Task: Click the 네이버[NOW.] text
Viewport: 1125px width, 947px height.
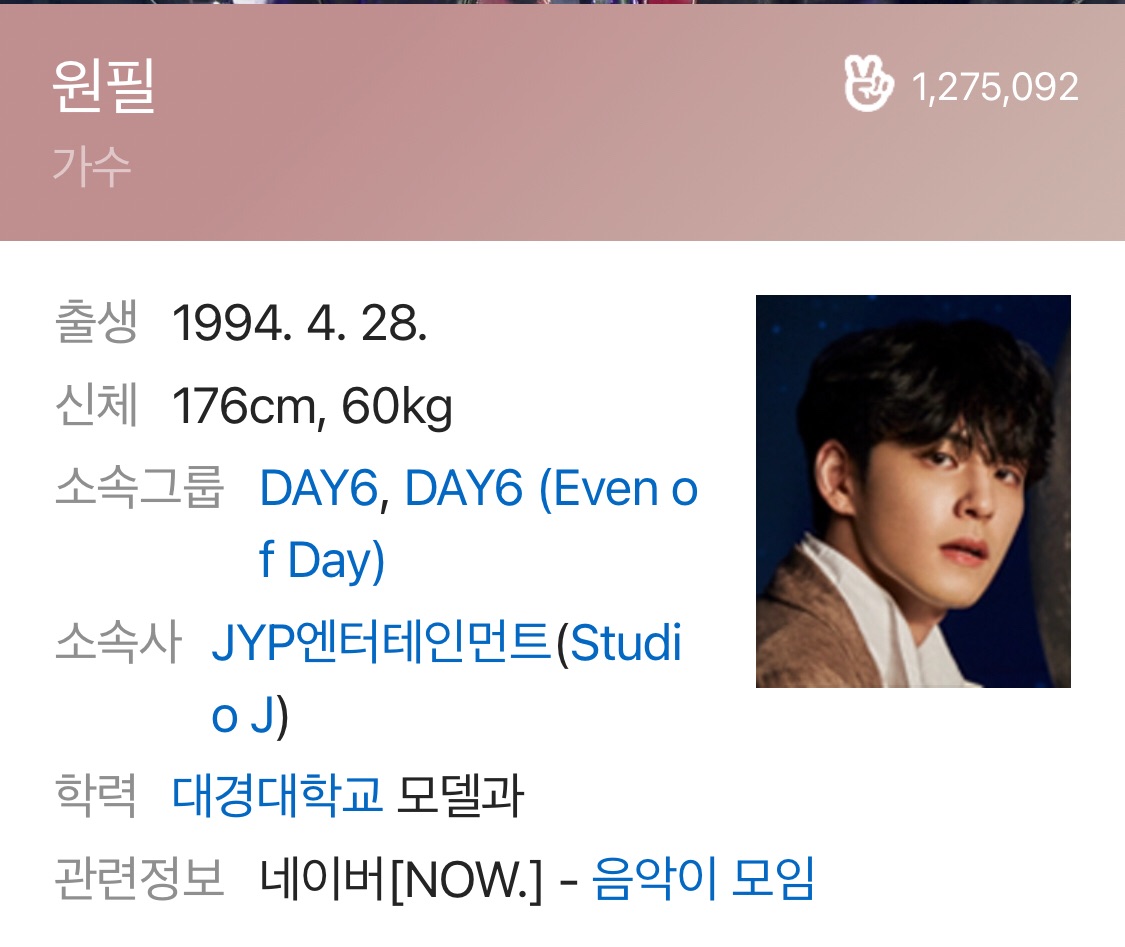Action: (x=401, y=880)
